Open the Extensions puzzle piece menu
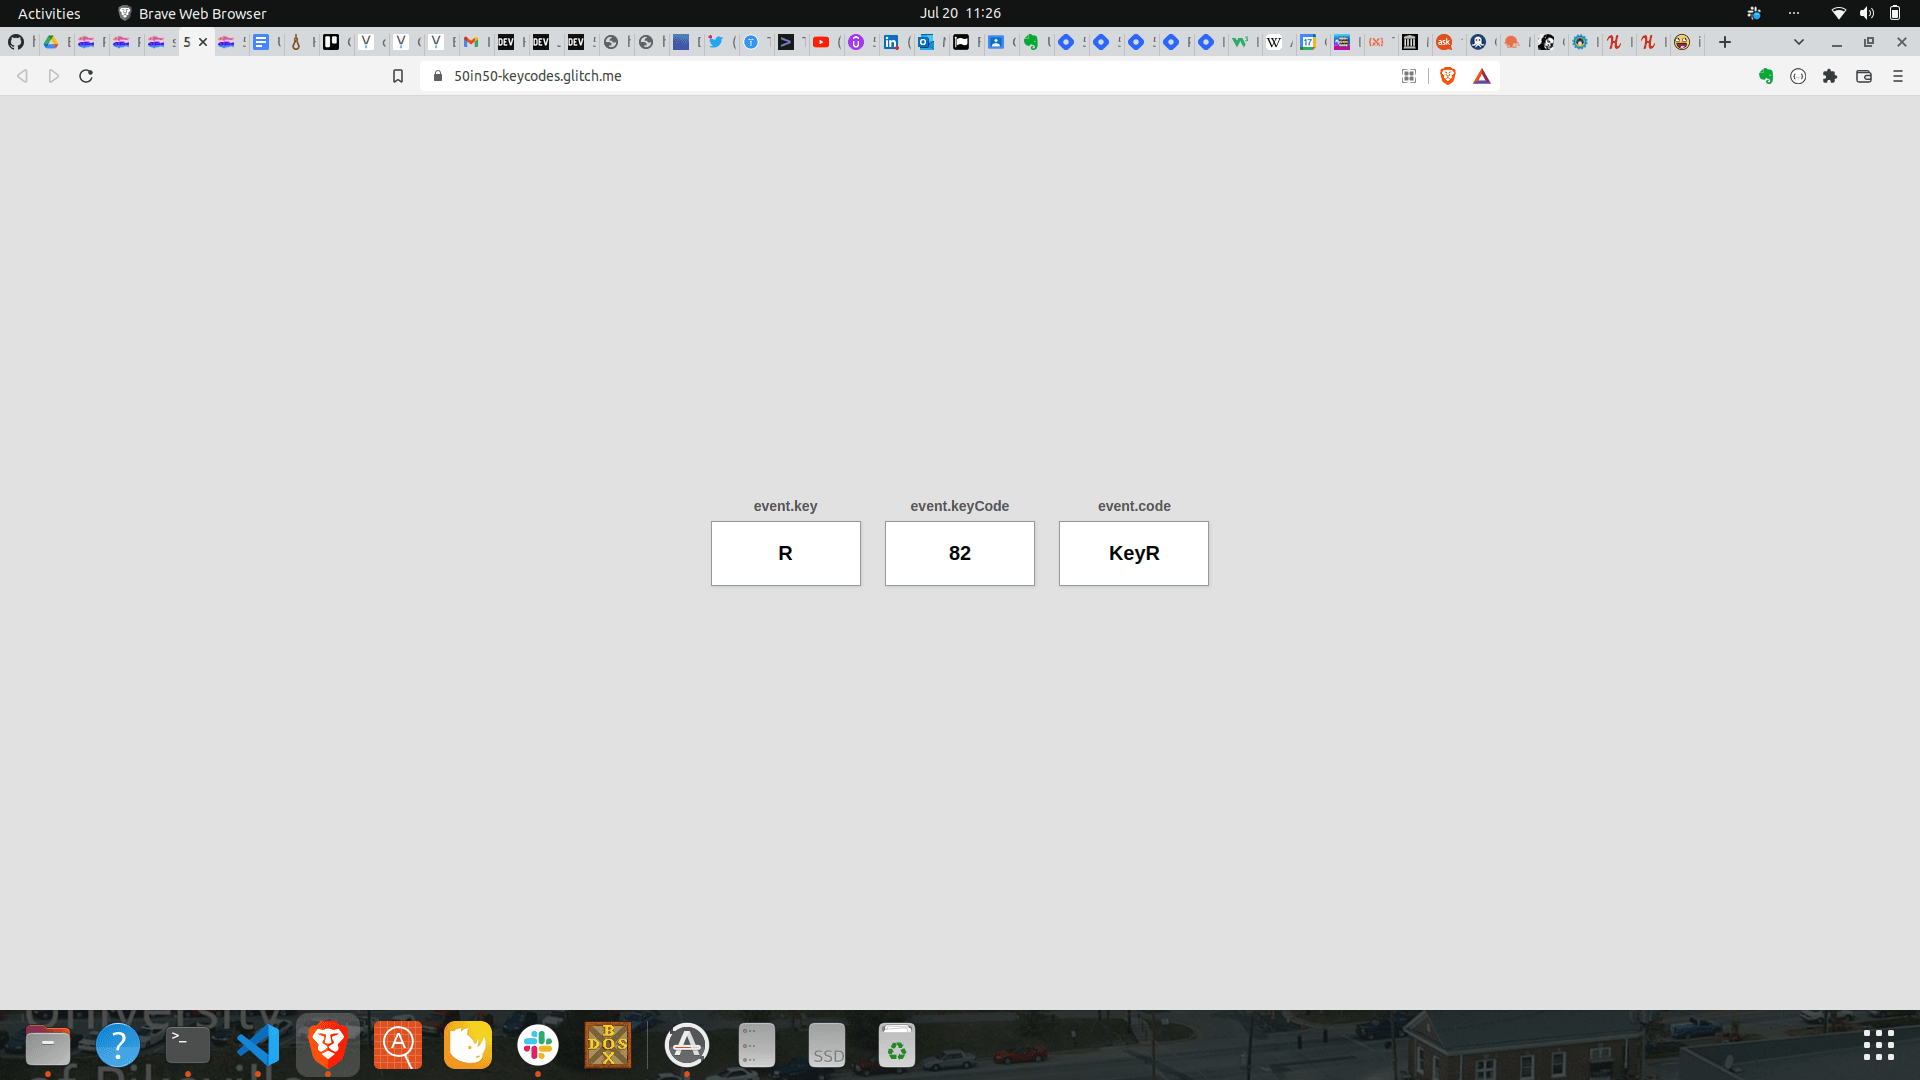This screenshot has height=1080, width=1920. point(1830,76)
